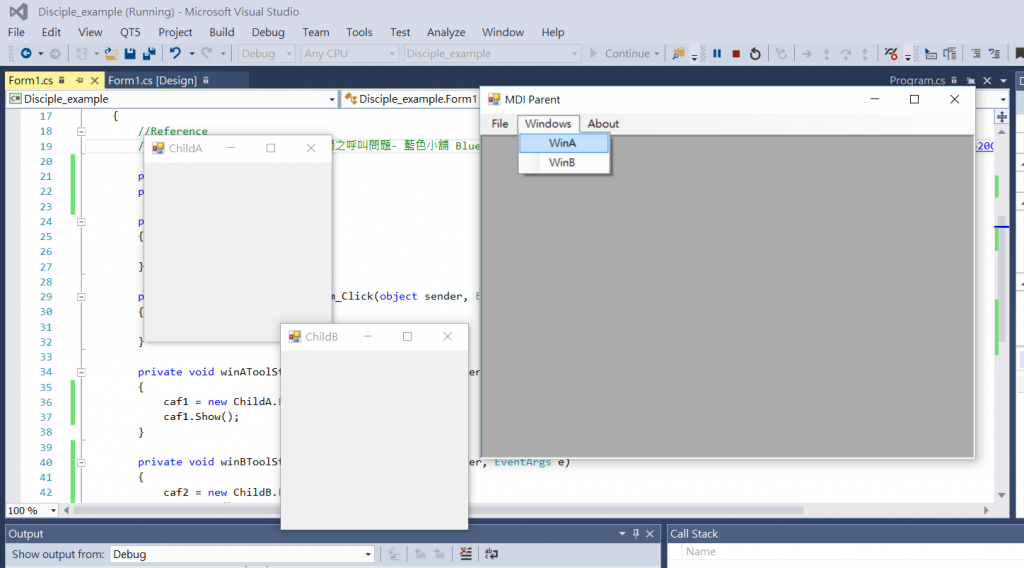The height and width of the screenshot is (568, 1024).
Task: Open the Output panel window position dropdown
Action: pyautogui.click(x=622, y=533)
